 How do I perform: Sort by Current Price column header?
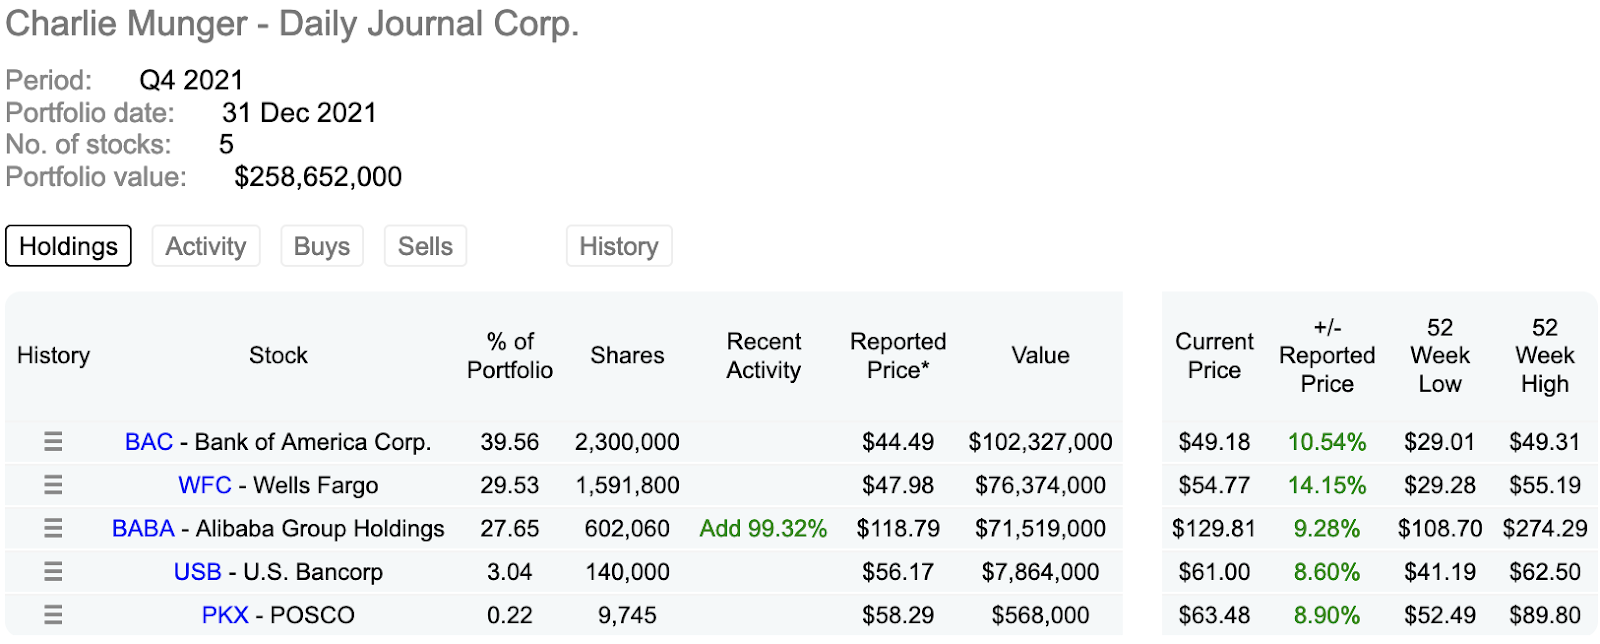pos(1214,356)
